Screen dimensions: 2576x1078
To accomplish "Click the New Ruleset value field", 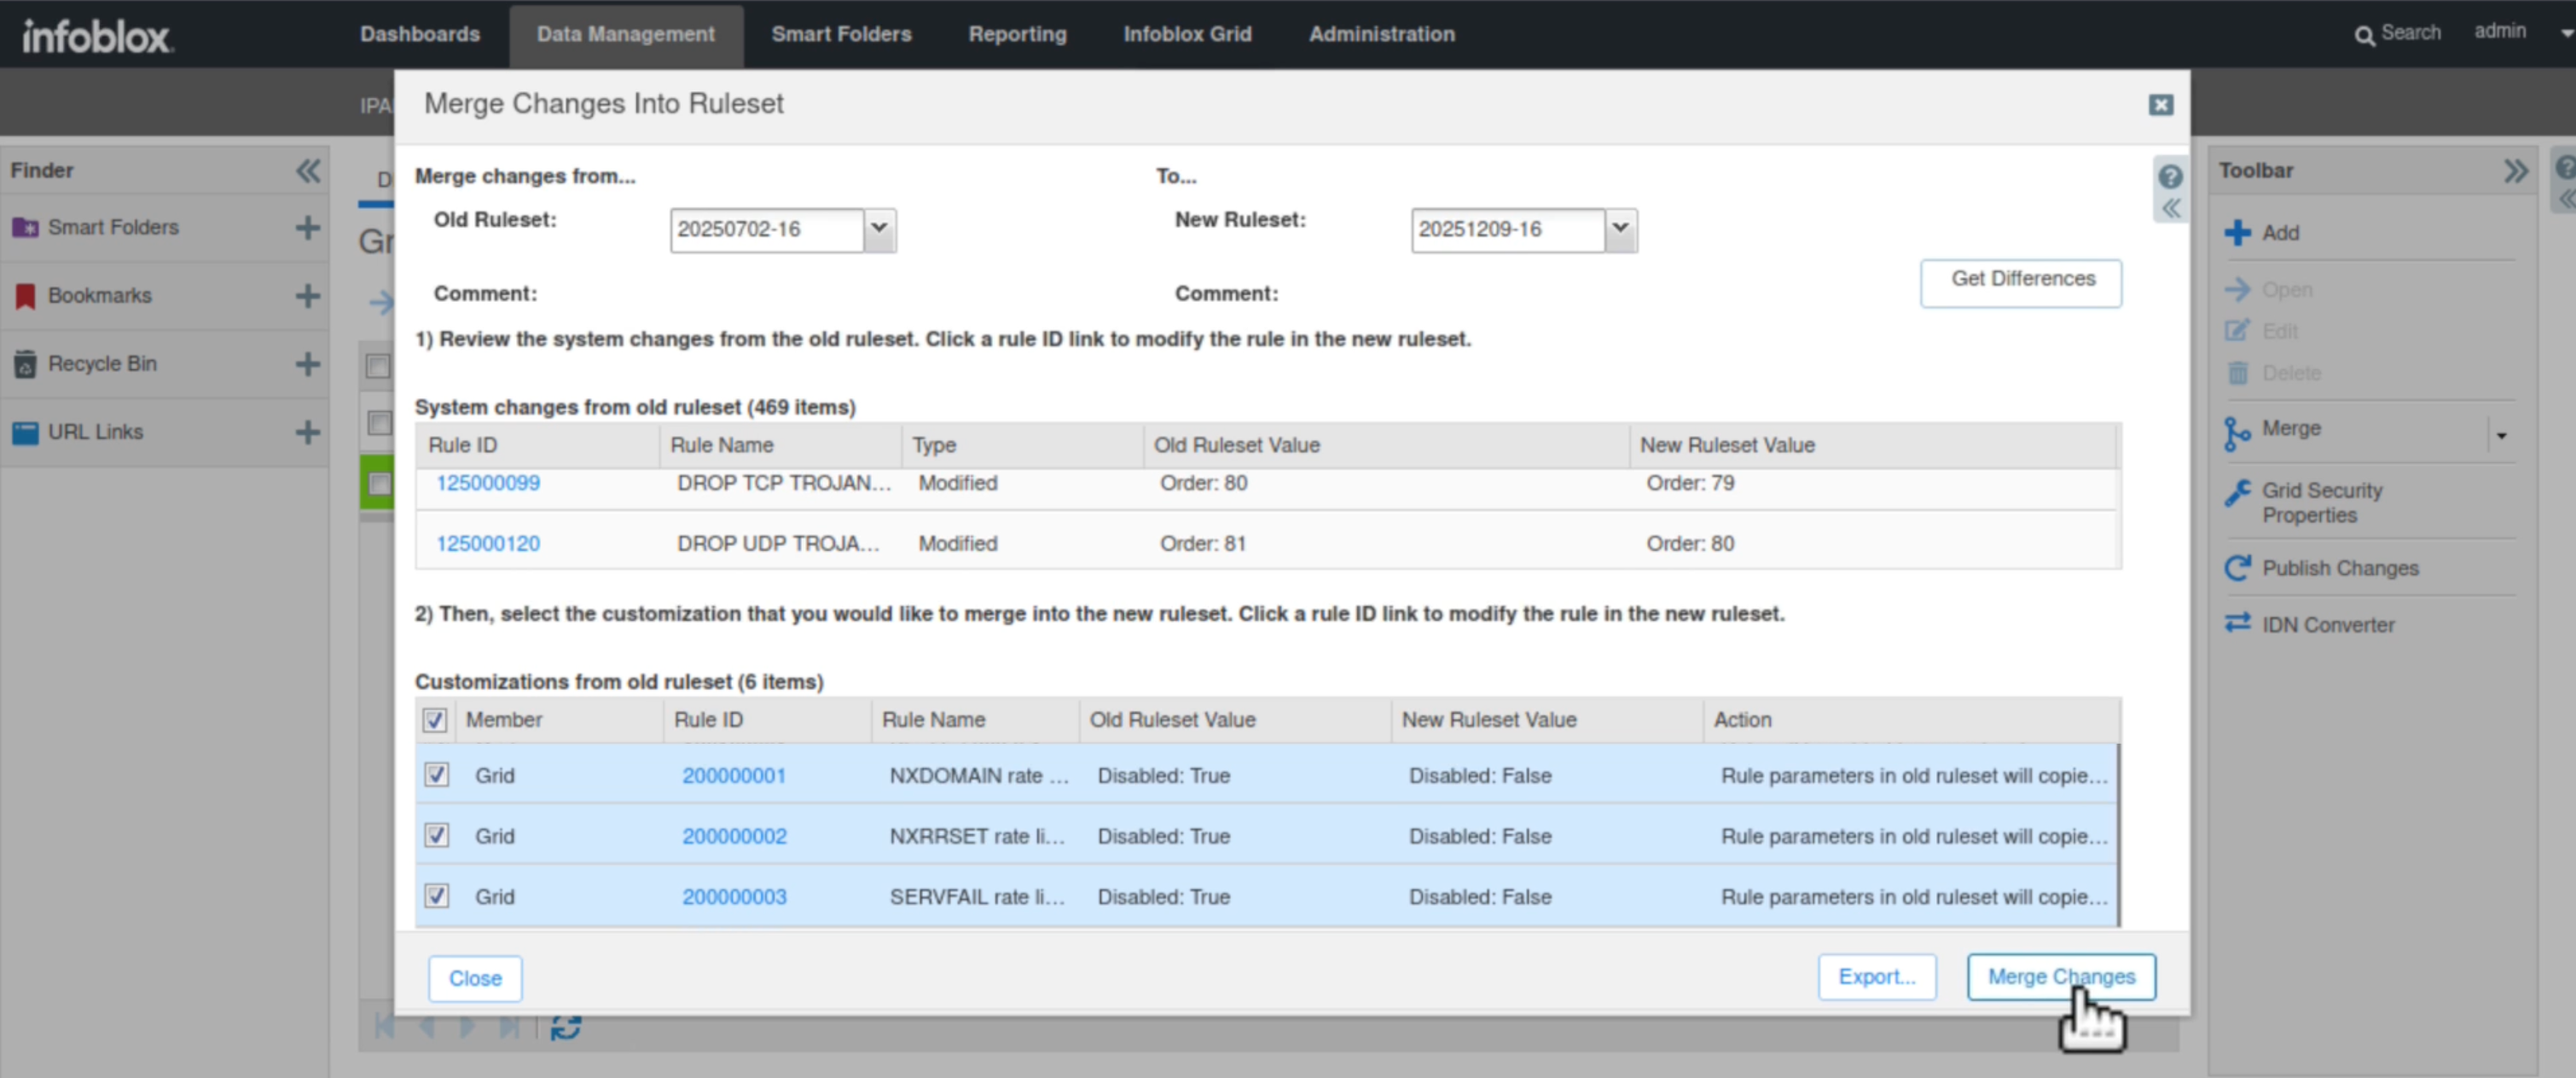I will [1508, 230].
